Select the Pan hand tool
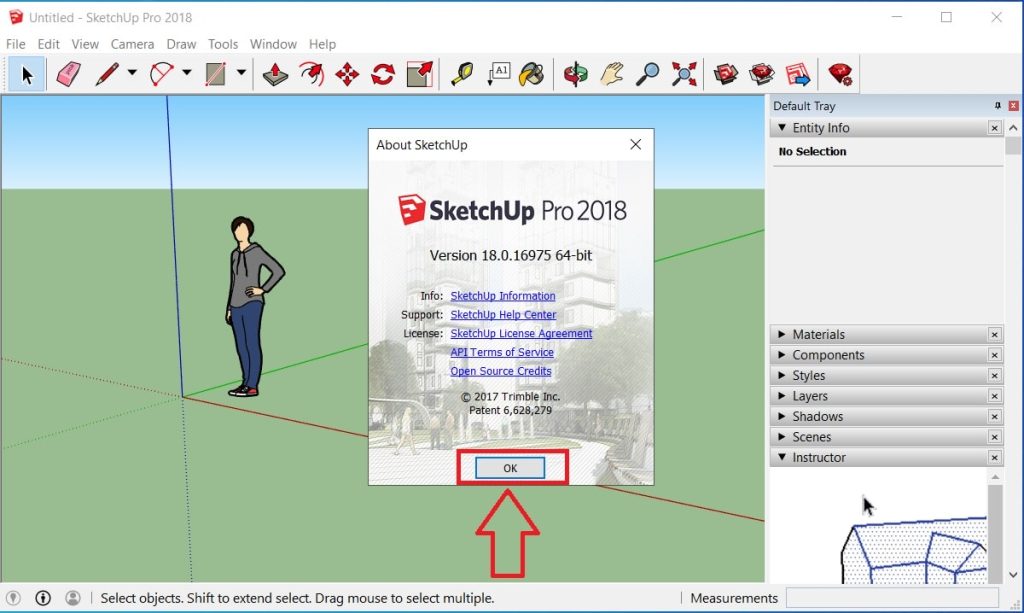The image size is (1024, 613). click(612, 74)
